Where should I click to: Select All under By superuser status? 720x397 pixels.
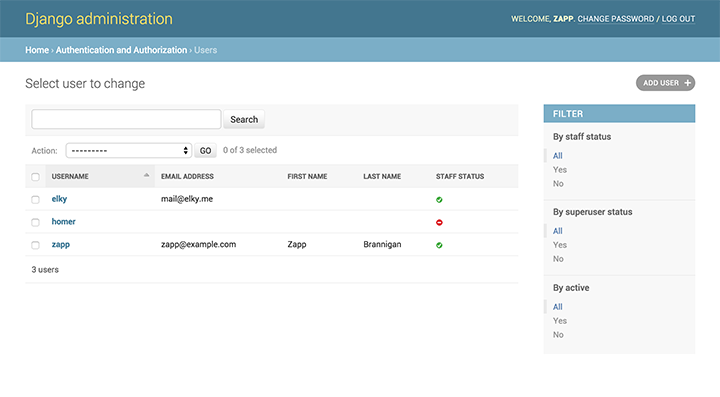(557, 231)
